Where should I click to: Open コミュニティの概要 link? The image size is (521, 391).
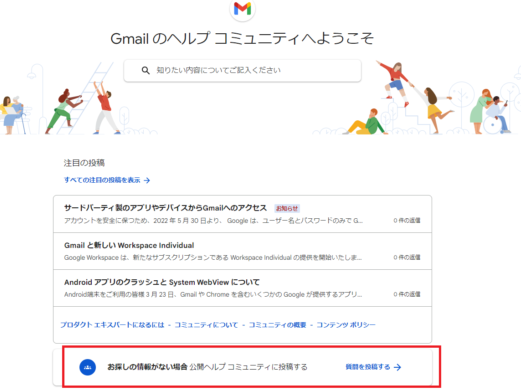[x=277, y=325]
